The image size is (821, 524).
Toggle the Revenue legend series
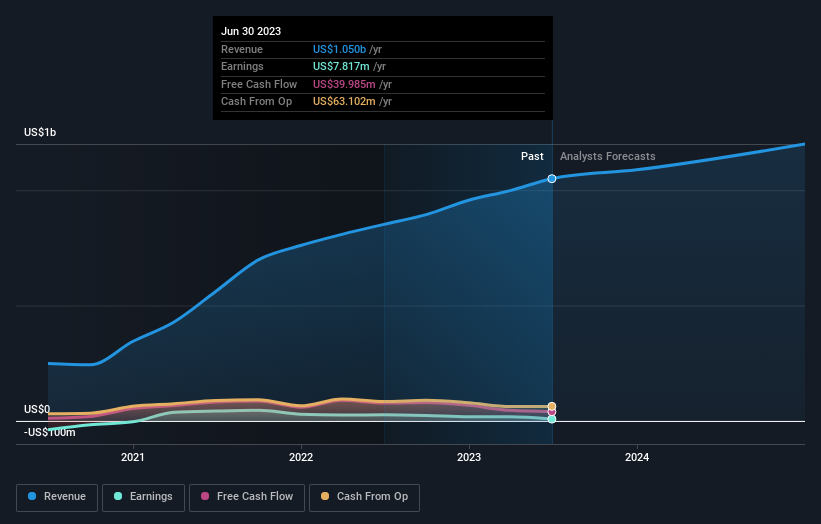[x=57, y=497]
